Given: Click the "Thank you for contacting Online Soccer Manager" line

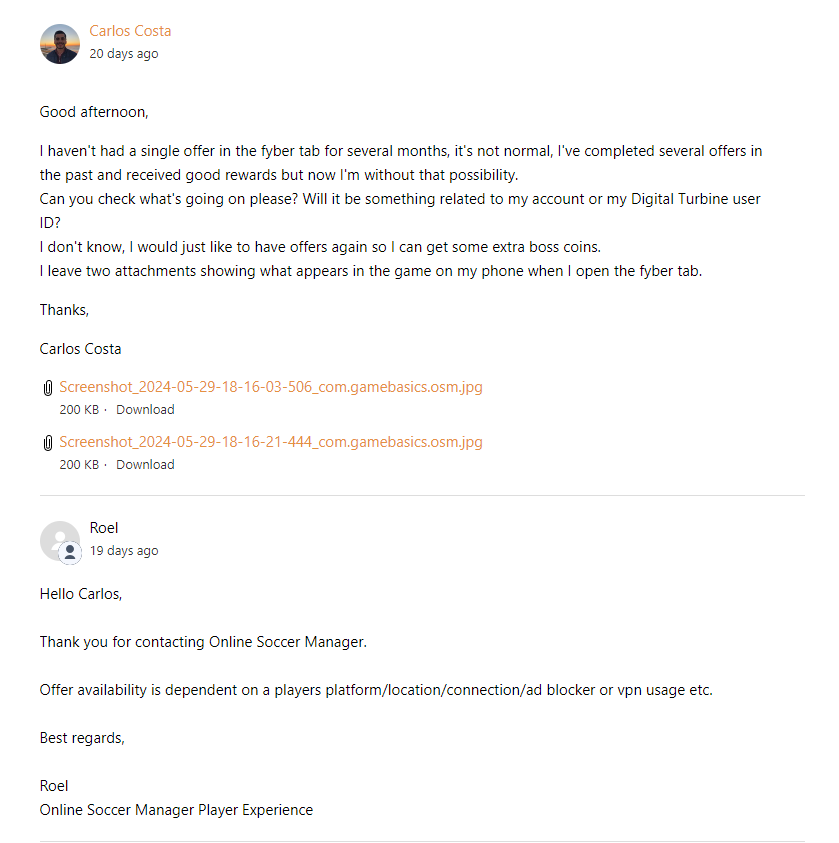Looking at the screenshot, I should [x=203, y=642].
